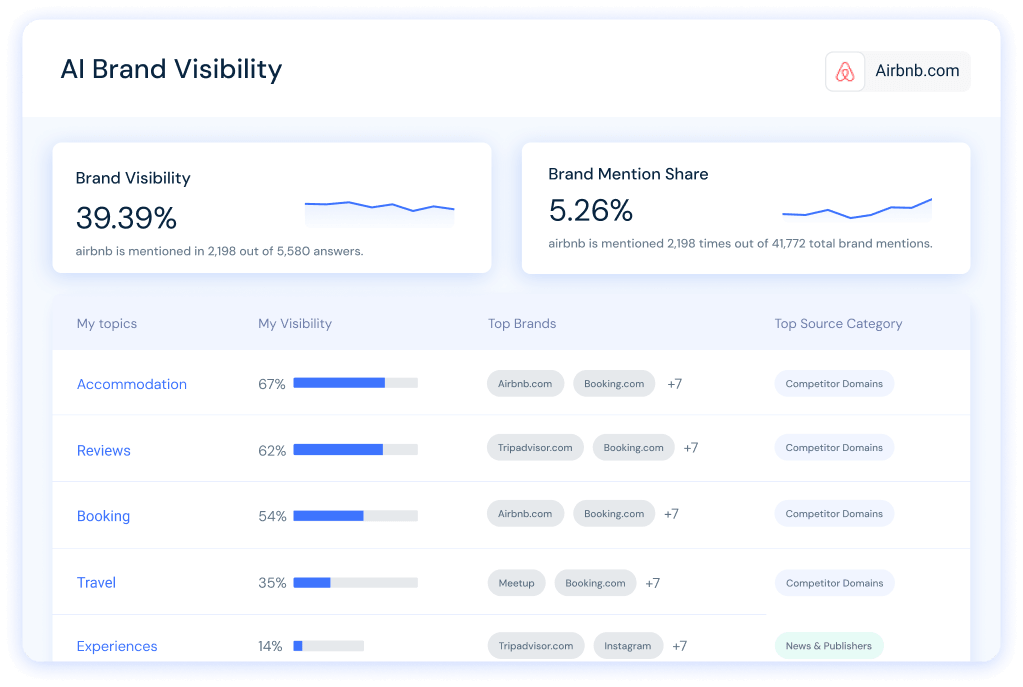Viewport: 1023px width, 687px height.
Task: Click the AI Brand Visibility heading
Action: coord(172,69)
